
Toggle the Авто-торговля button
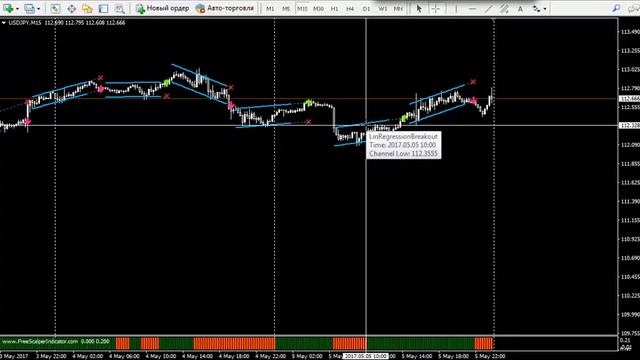224,8
